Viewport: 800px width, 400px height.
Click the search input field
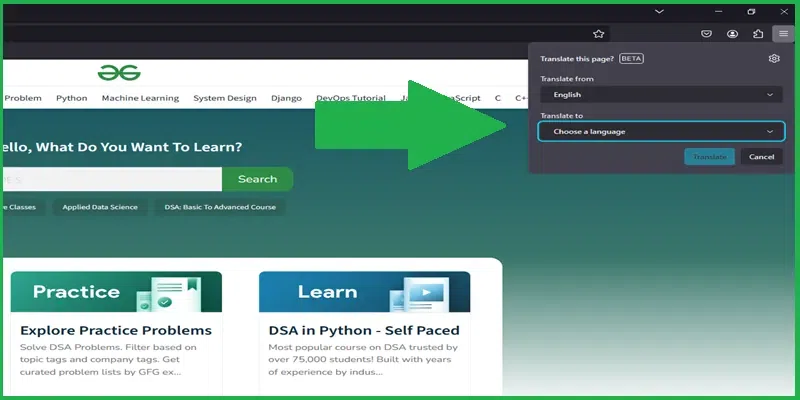pyautogui.click(x=112, y=179)
